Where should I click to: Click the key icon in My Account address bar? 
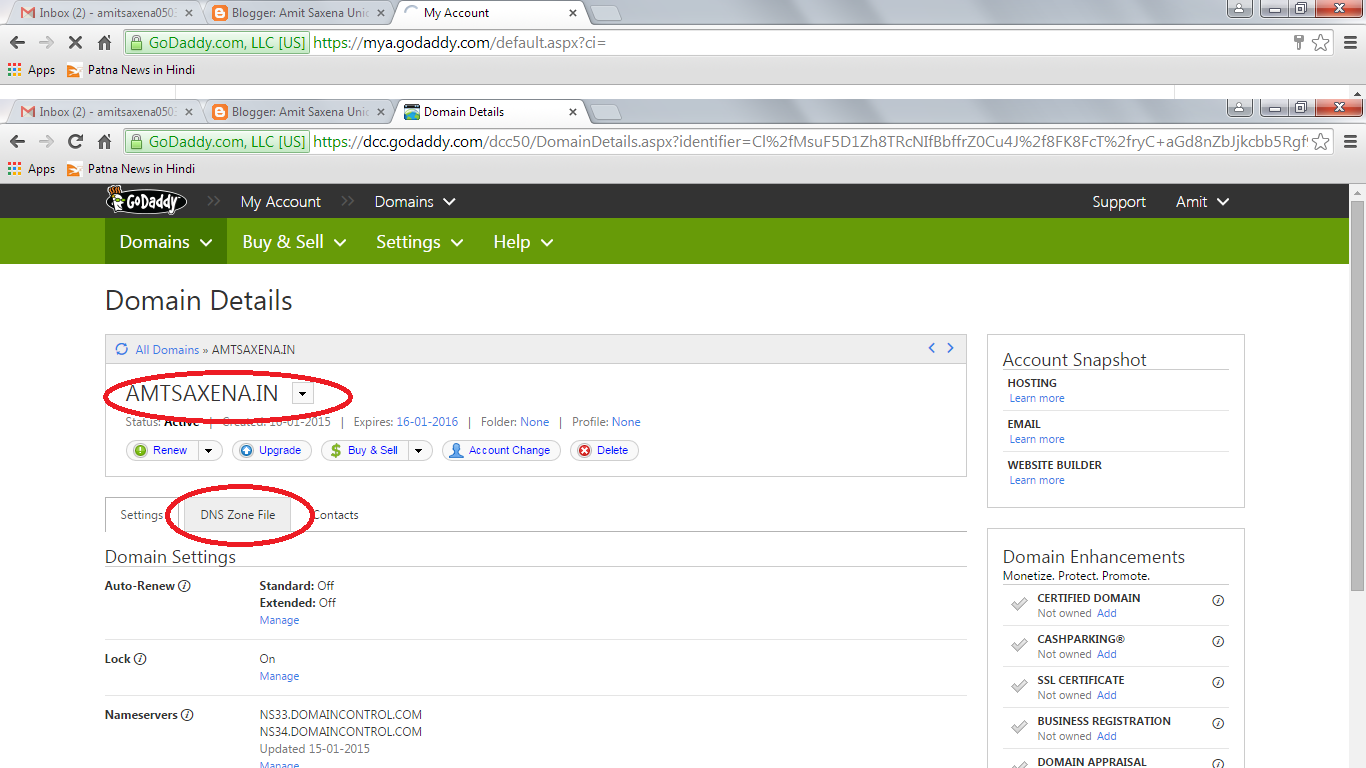pos(1299,42)
